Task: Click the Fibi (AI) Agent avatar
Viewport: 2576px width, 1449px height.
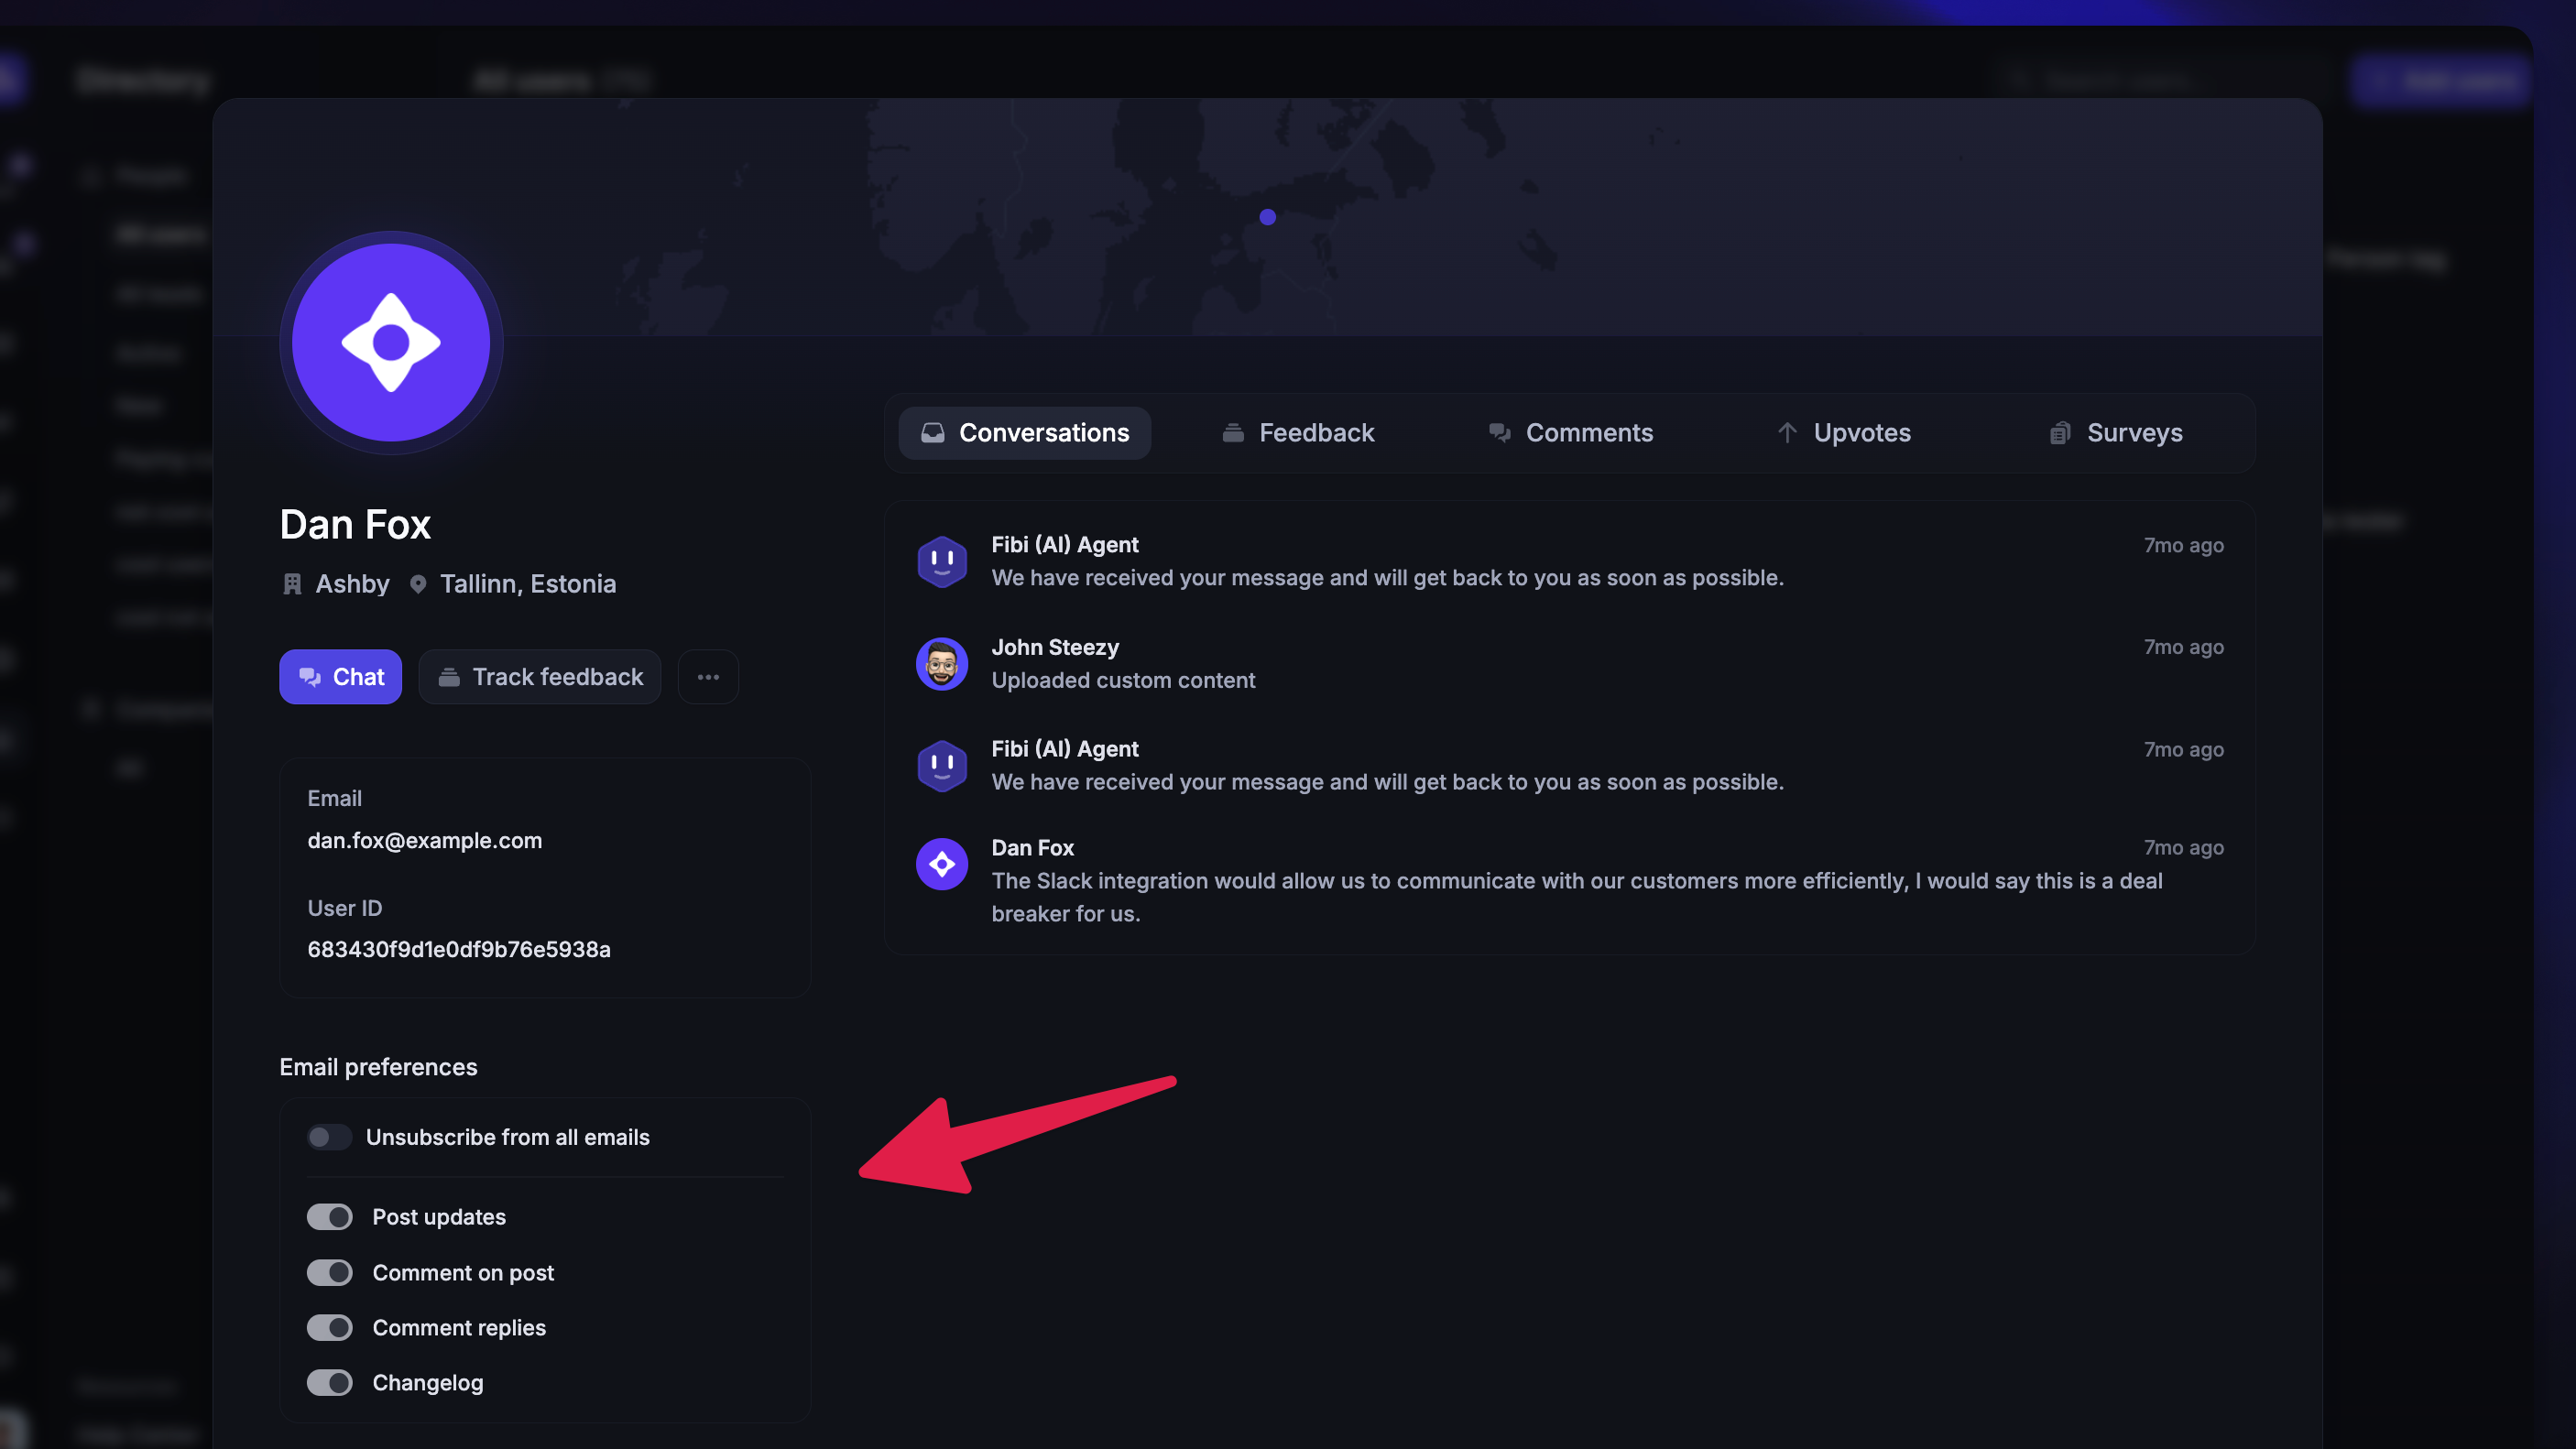Action: click(x=941, y=561)
